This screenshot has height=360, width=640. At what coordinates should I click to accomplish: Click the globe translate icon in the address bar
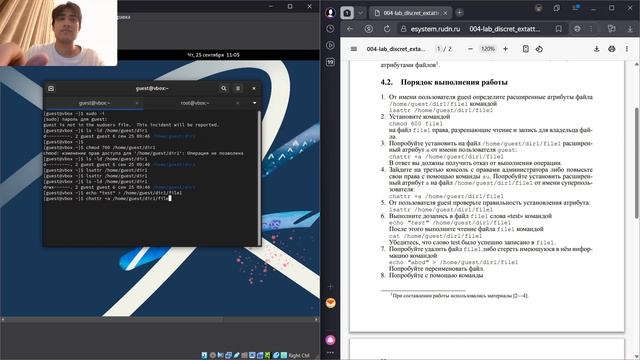(x=577, y=29)
